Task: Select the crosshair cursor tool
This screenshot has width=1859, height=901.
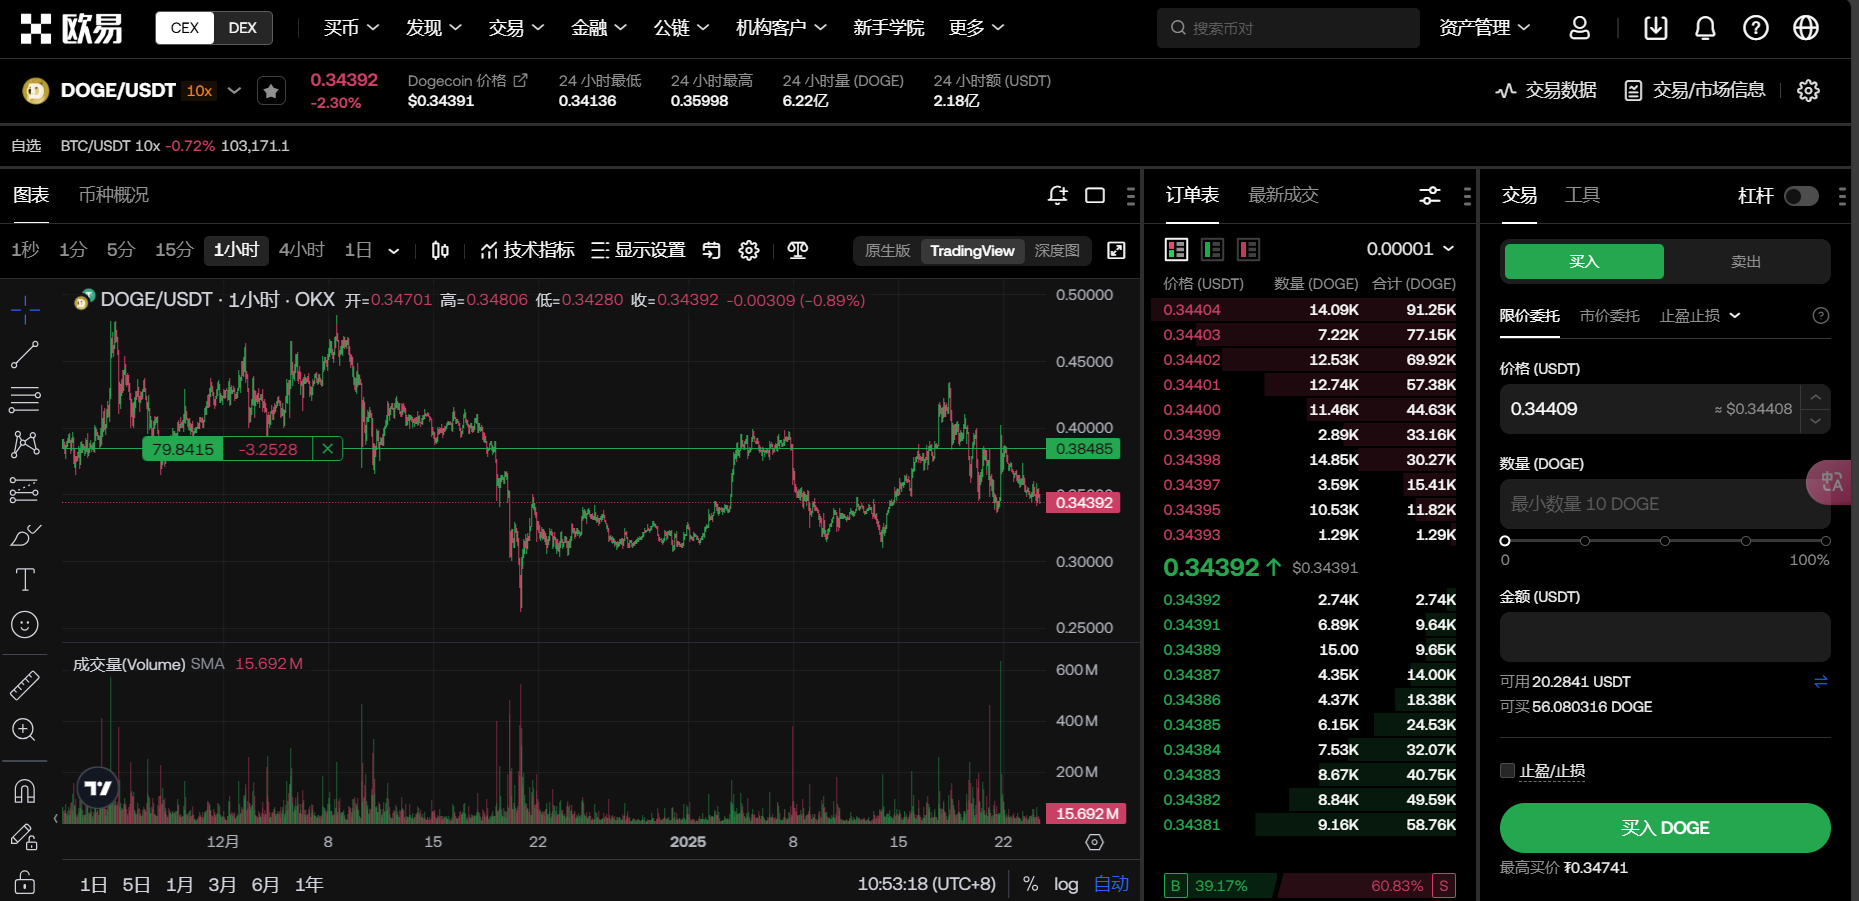Action: point(25,309)
